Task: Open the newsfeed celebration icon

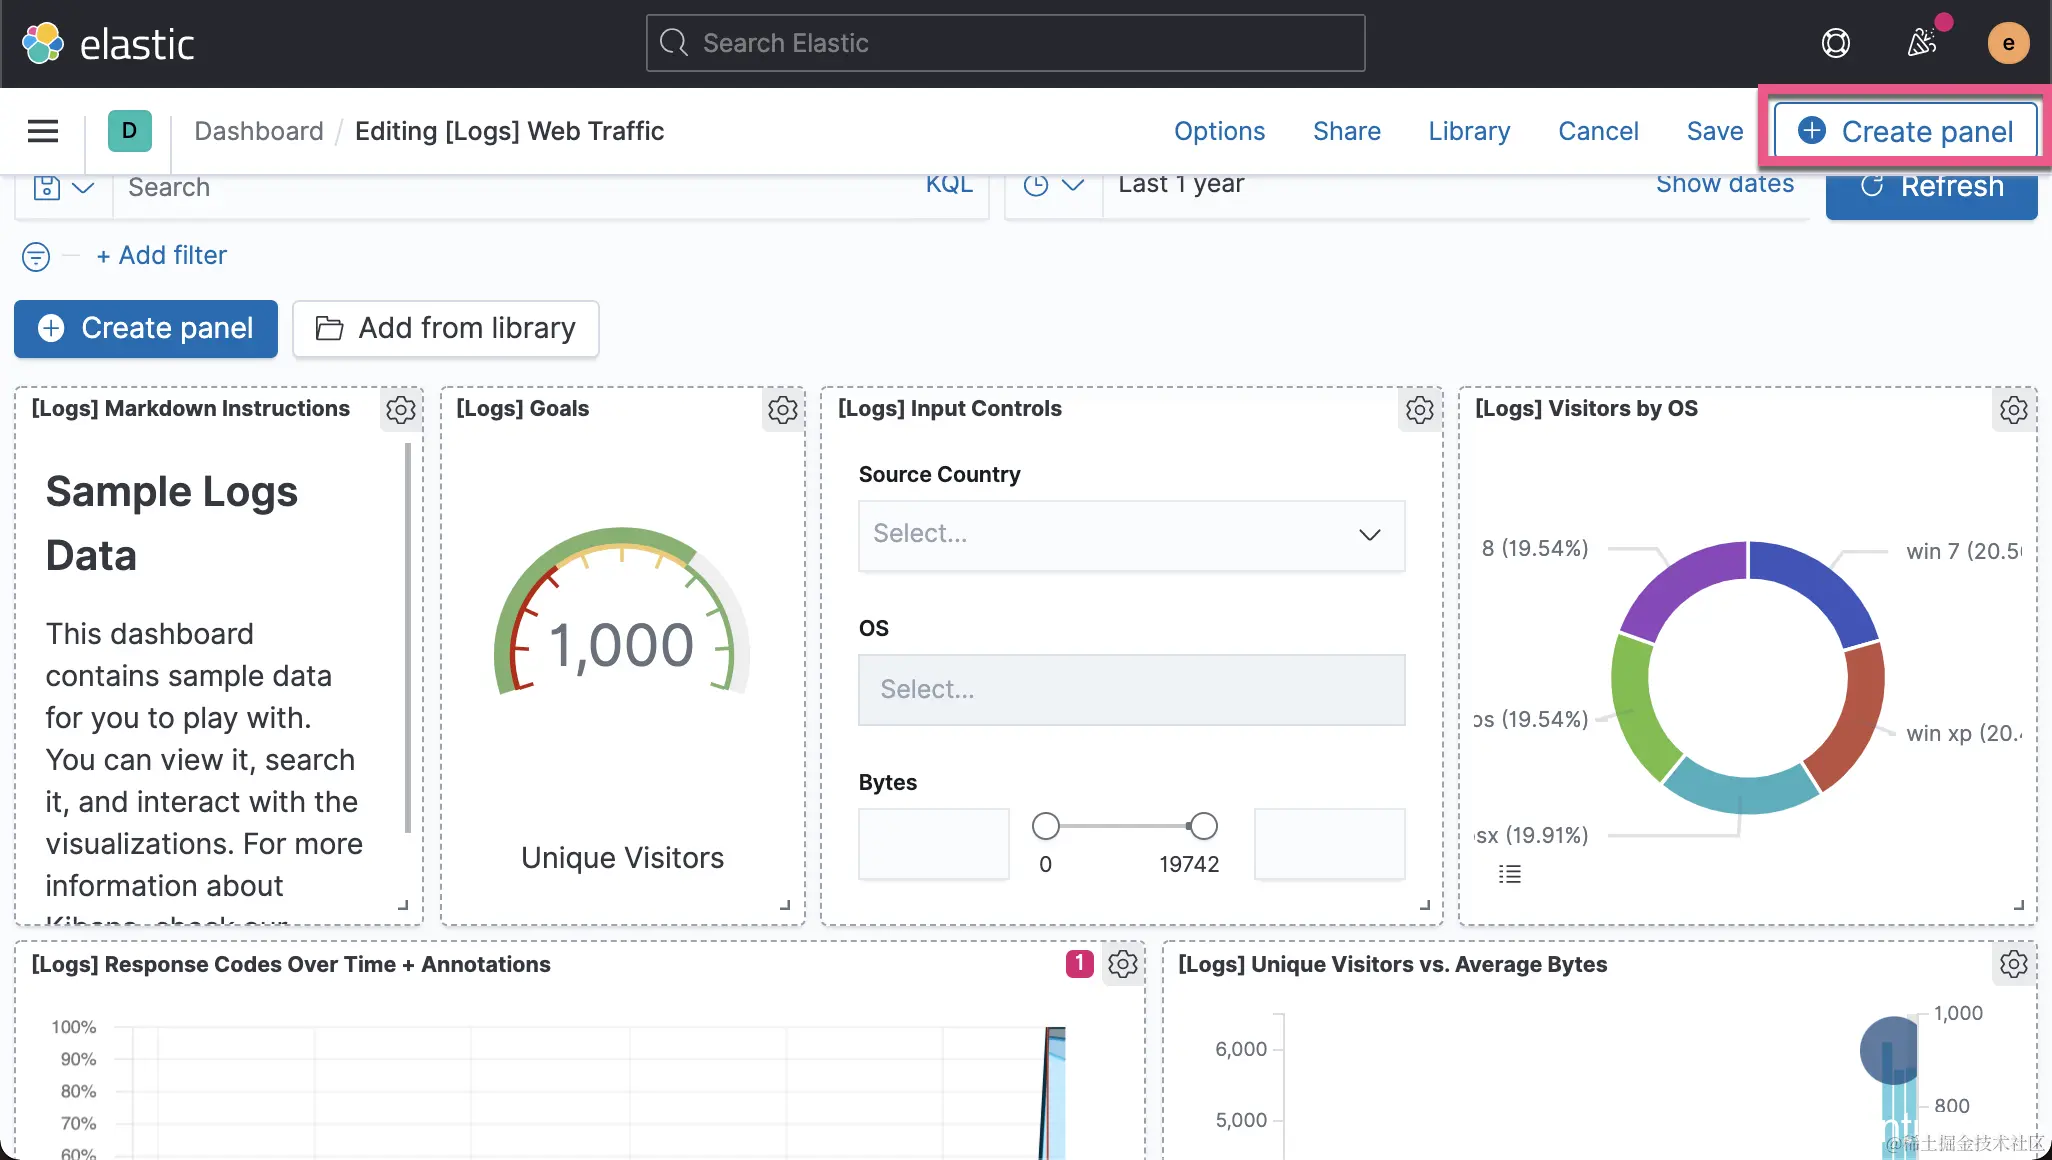Action: [x=1921, y=43]
